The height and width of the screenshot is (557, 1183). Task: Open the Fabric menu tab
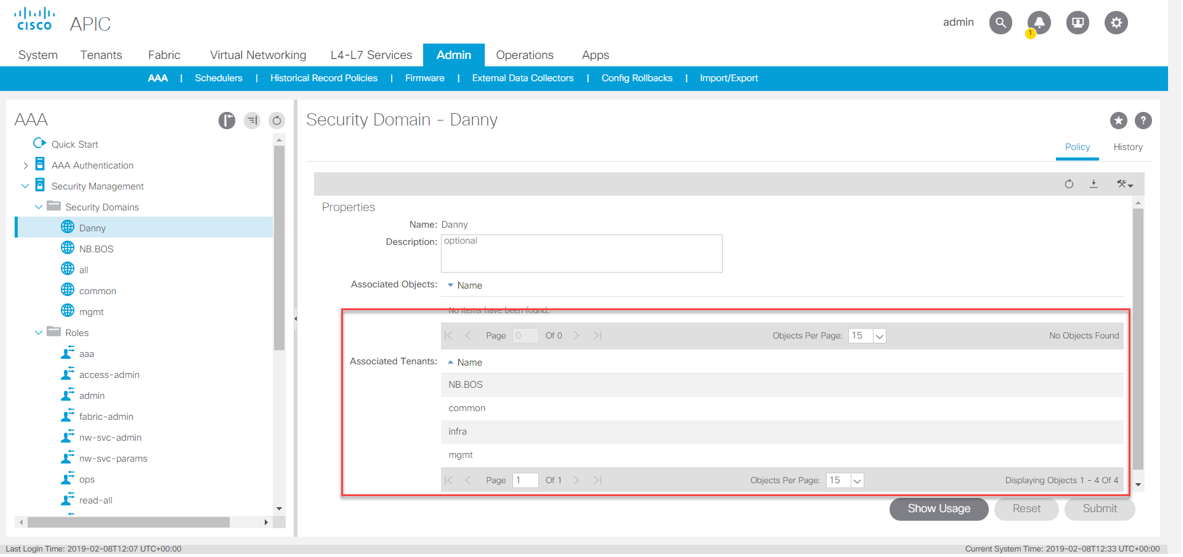[x=164, y=55]
